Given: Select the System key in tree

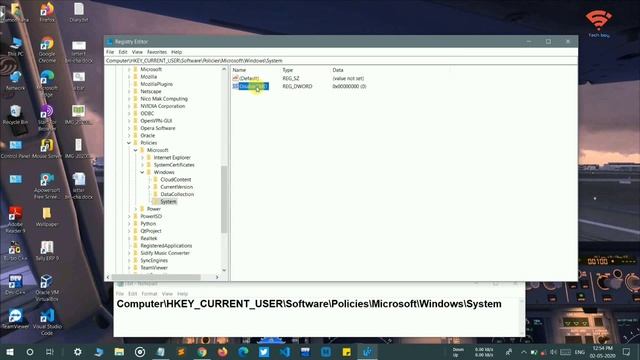Looking at the screenshot, I should (168, 202).
